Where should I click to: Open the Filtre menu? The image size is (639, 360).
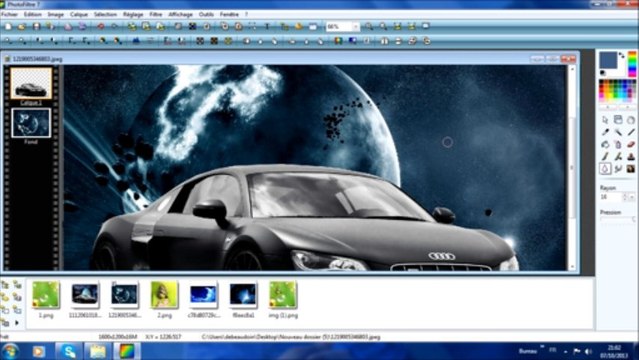click(x=156, y=14)
